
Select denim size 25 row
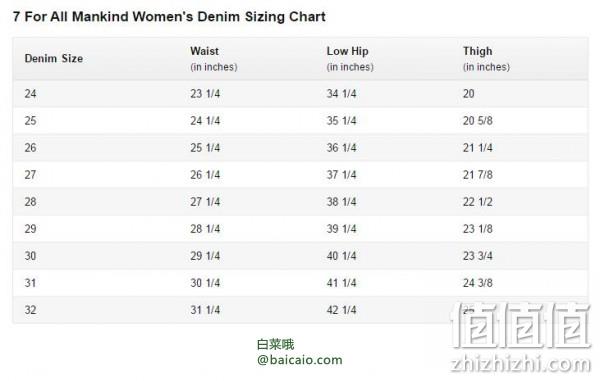pyautogui.click(x=300, y=121)
